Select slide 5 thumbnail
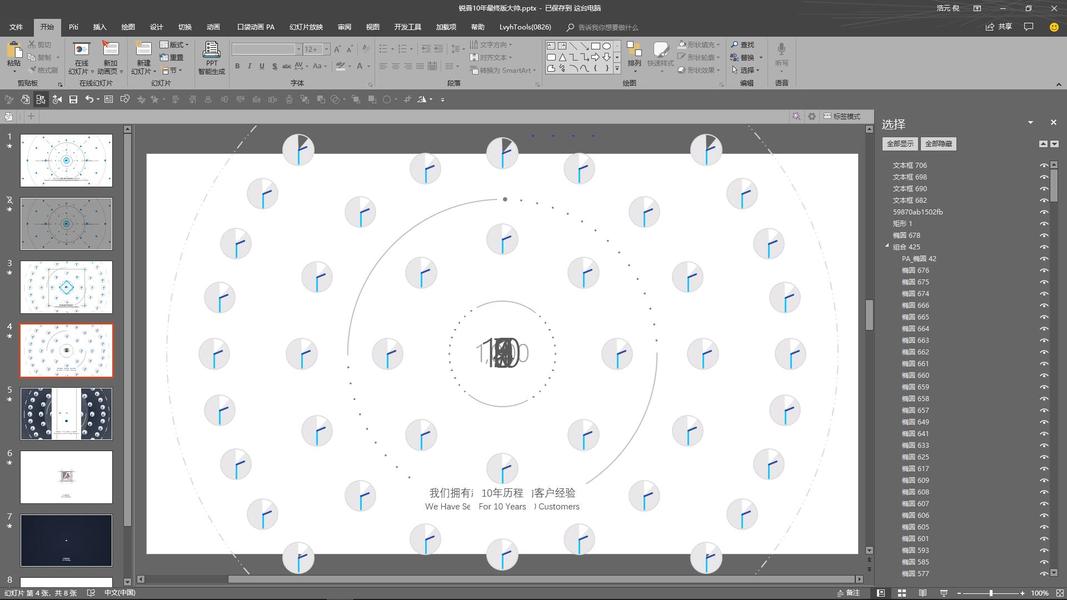1067x600 pixels. coord(66,414)
